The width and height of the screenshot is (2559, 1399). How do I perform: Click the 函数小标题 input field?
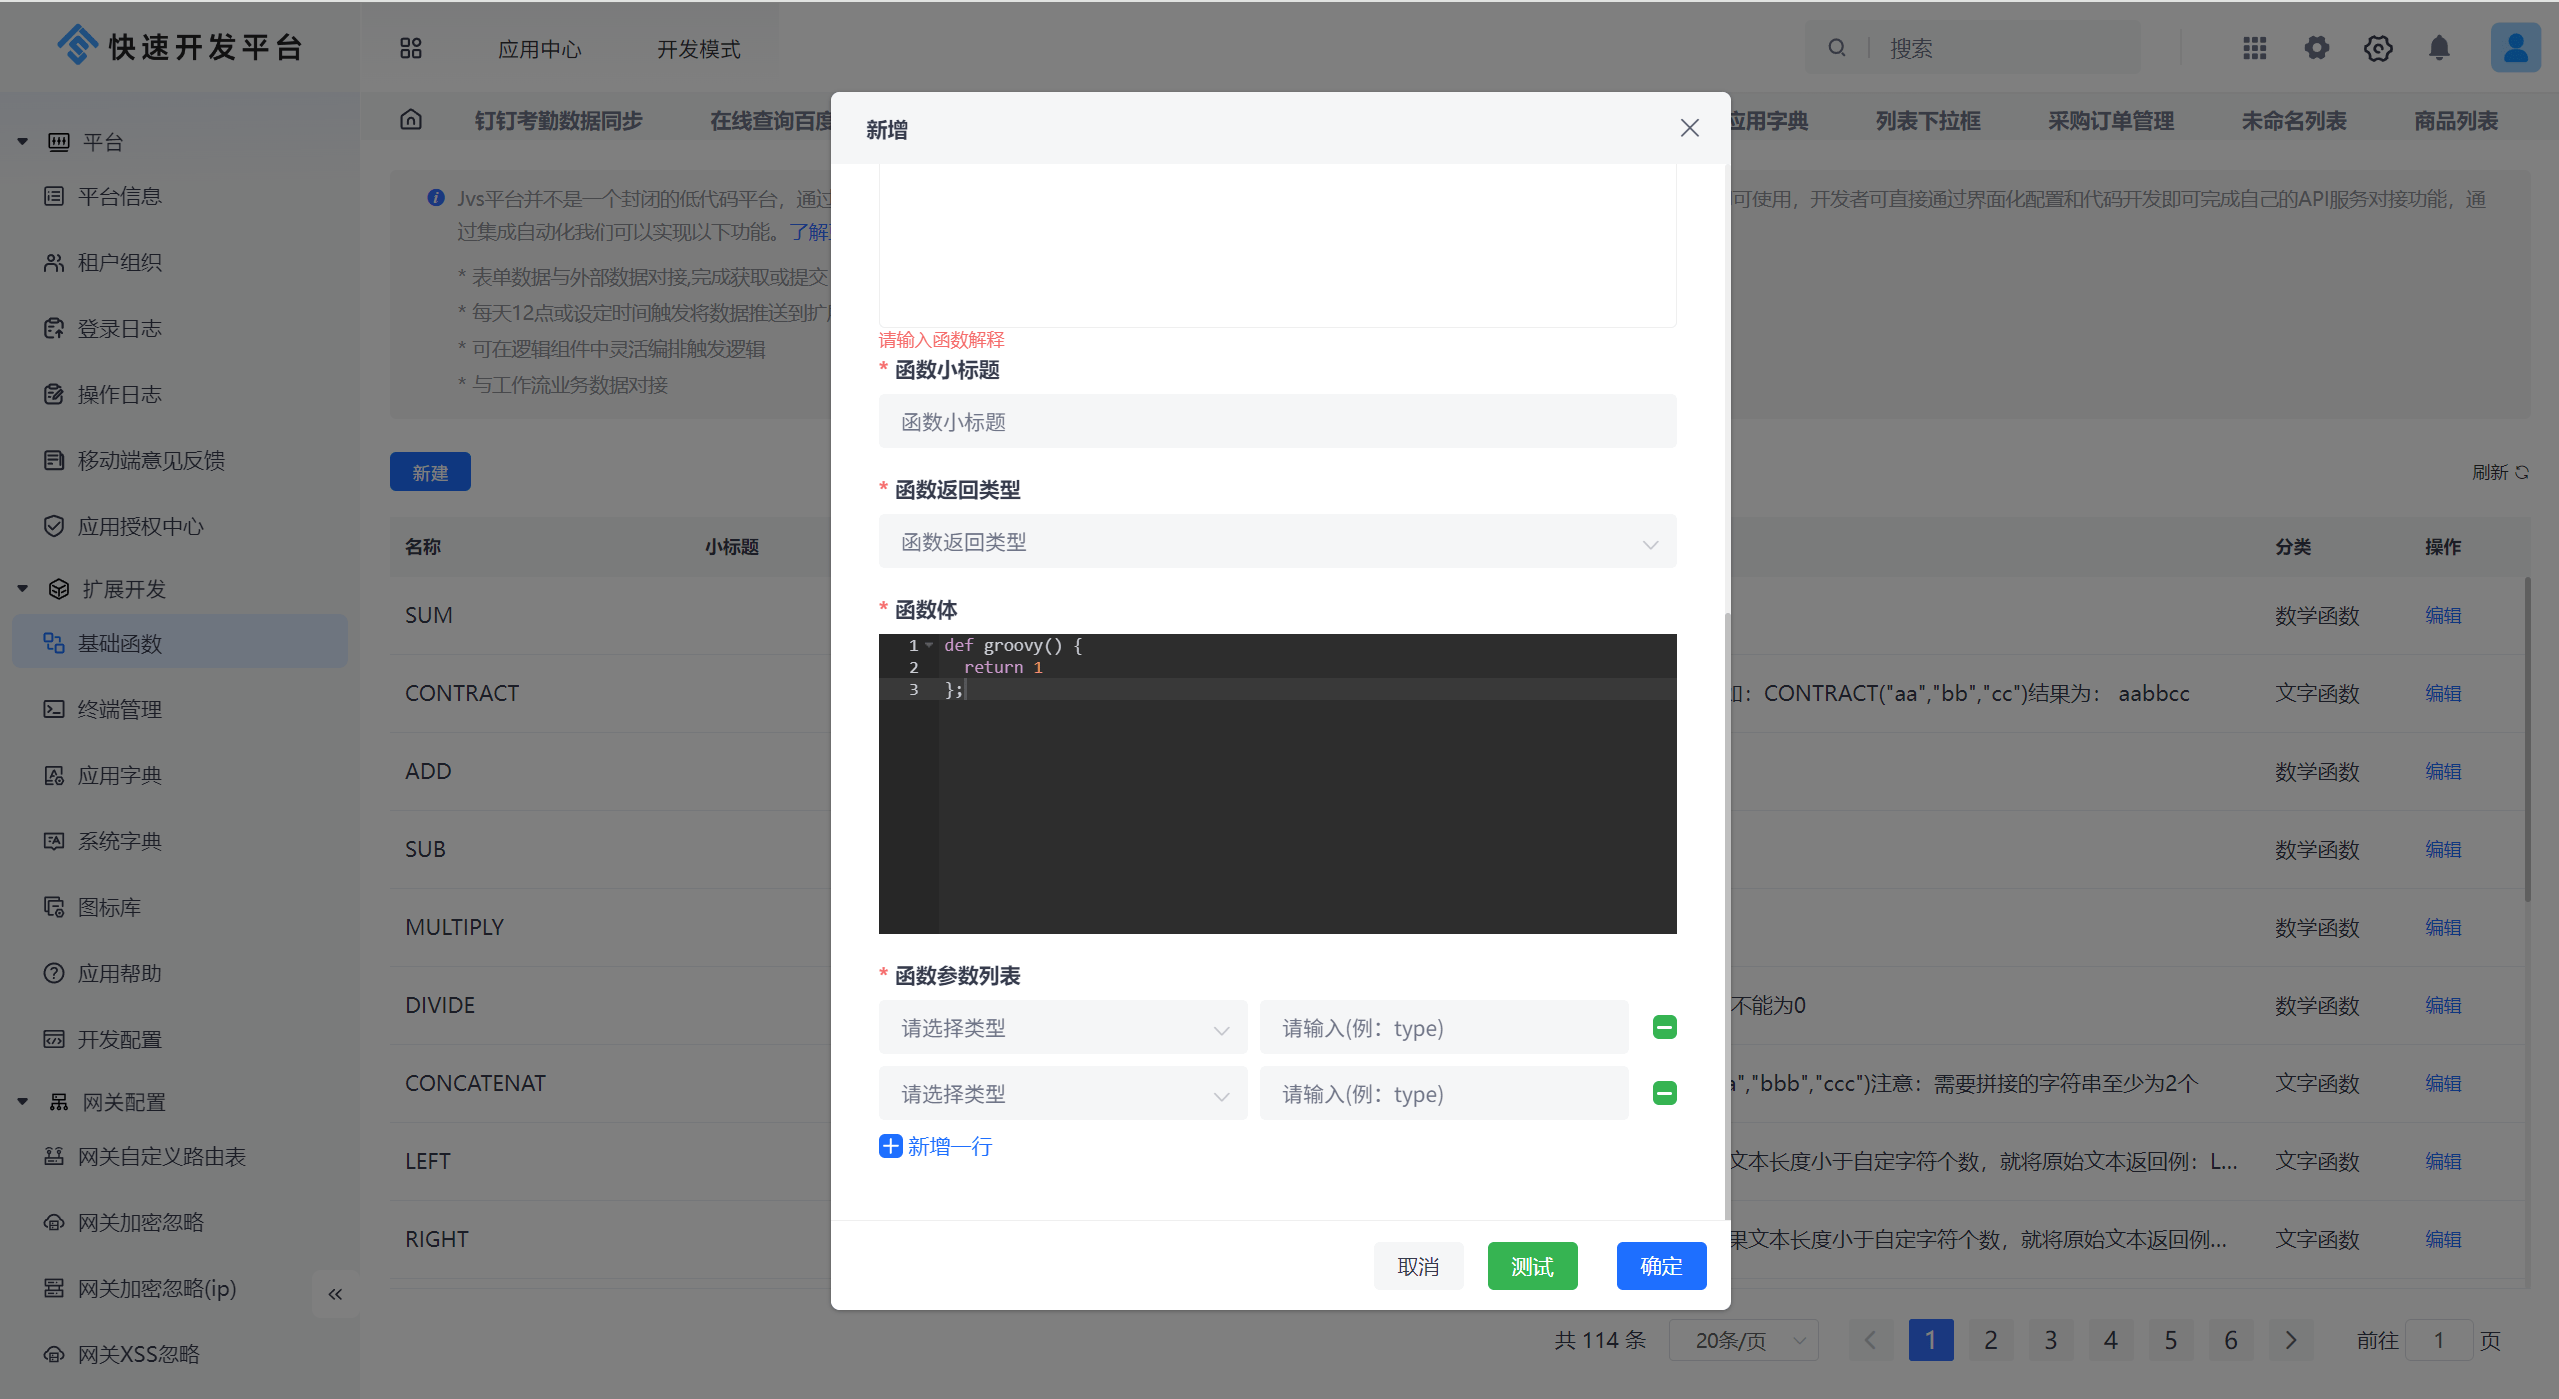(x=1276, y=422)
